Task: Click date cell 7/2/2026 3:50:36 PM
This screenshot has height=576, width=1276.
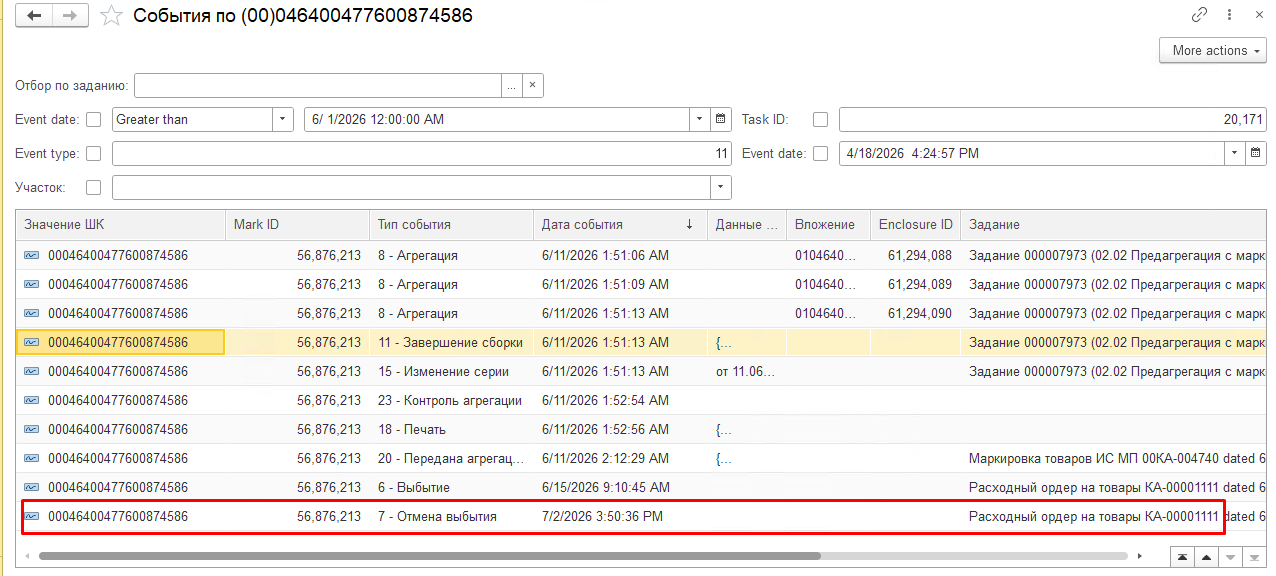Action: tap(620, 516)
